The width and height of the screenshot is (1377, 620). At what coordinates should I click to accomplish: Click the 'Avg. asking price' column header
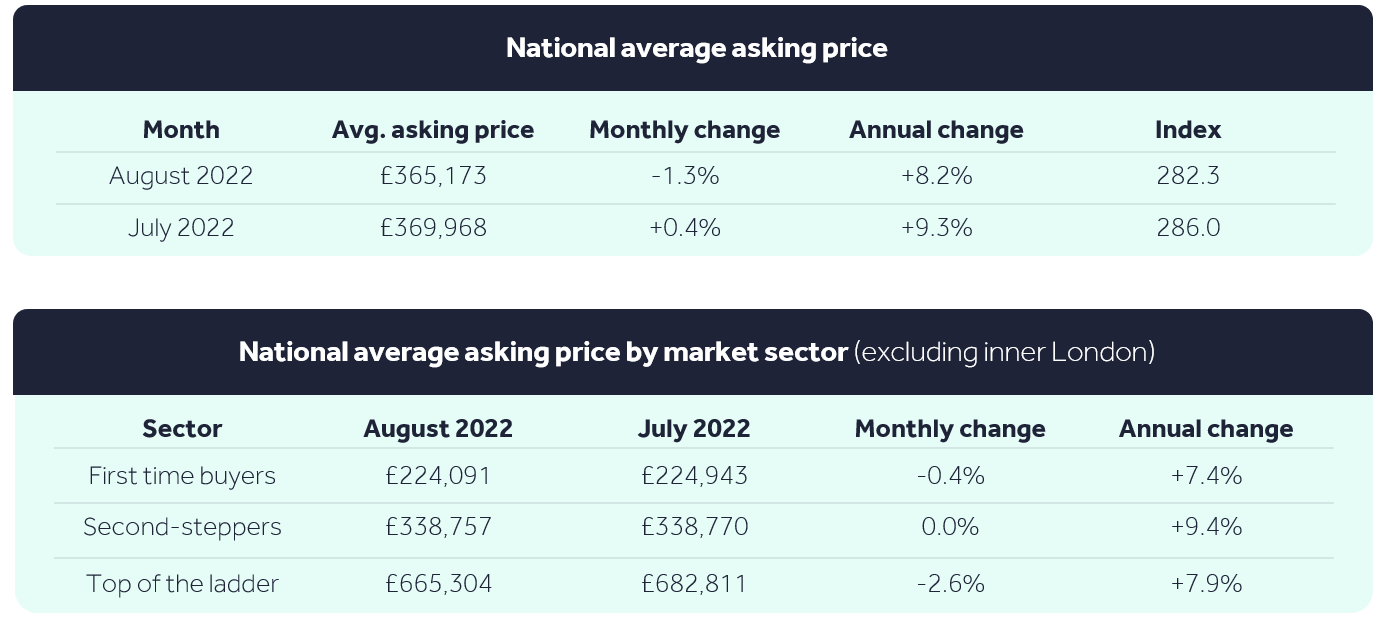click(433, 130)
